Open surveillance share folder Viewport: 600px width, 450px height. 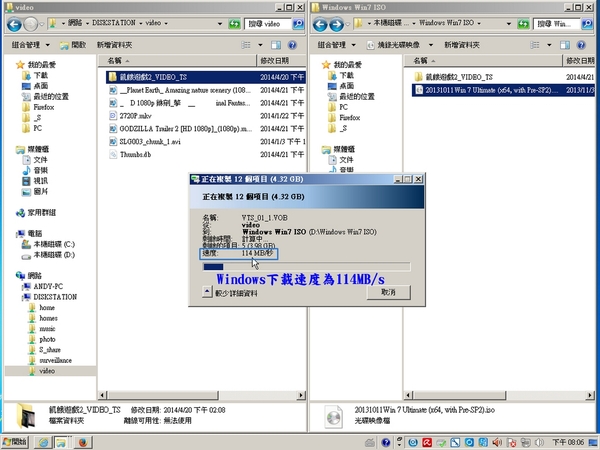pyautogui.click(x=51, y=360)
